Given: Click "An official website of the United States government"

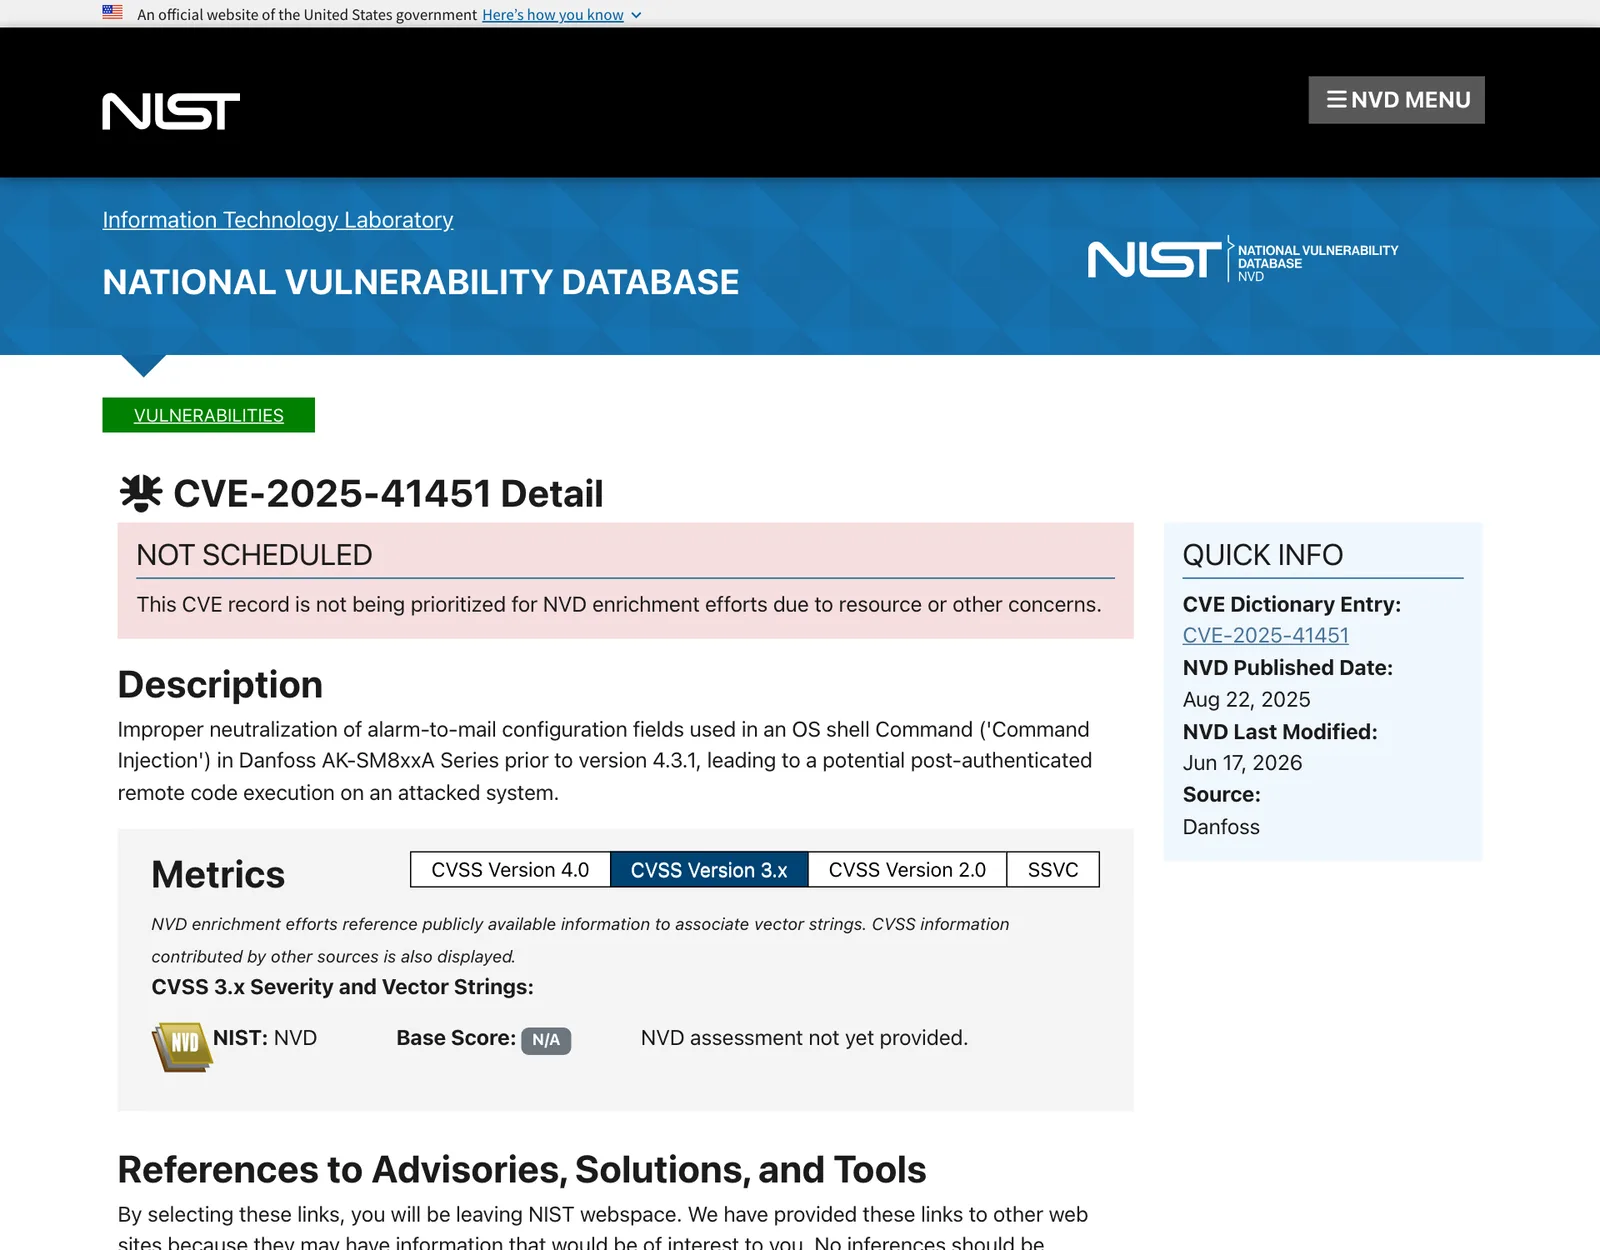Looking at the screenshot, I should click(x=307, y=15).
